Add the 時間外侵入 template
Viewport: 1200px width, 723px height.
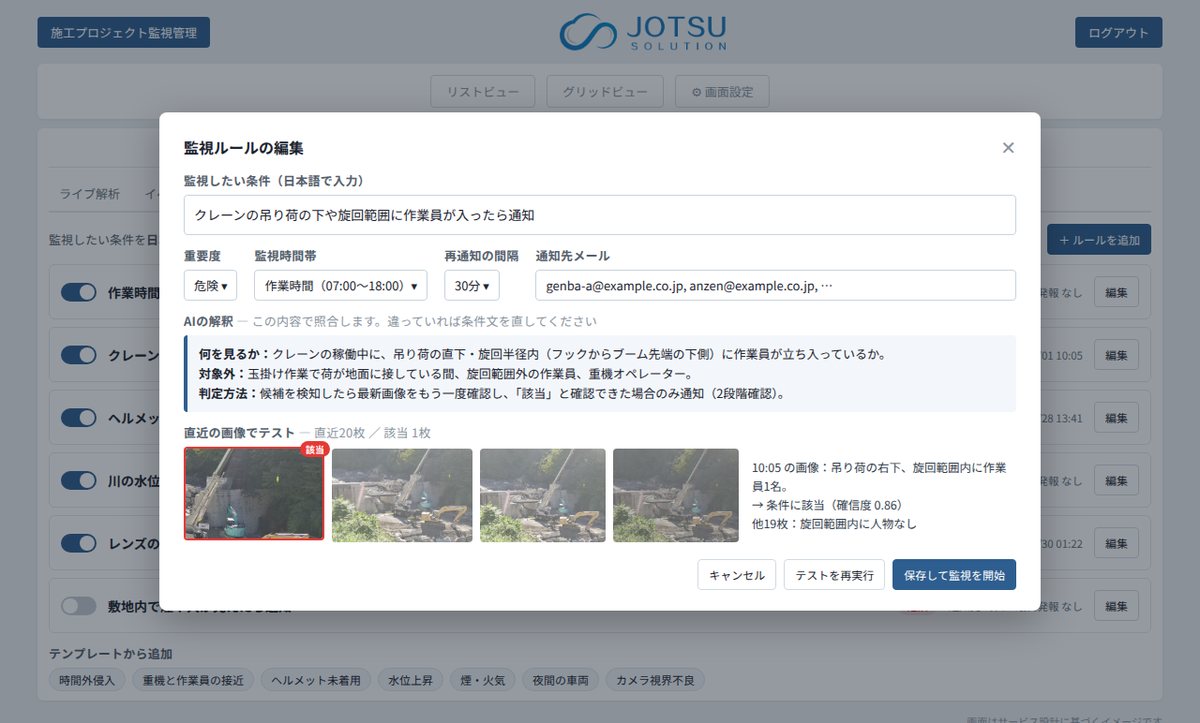pos(88,680)
